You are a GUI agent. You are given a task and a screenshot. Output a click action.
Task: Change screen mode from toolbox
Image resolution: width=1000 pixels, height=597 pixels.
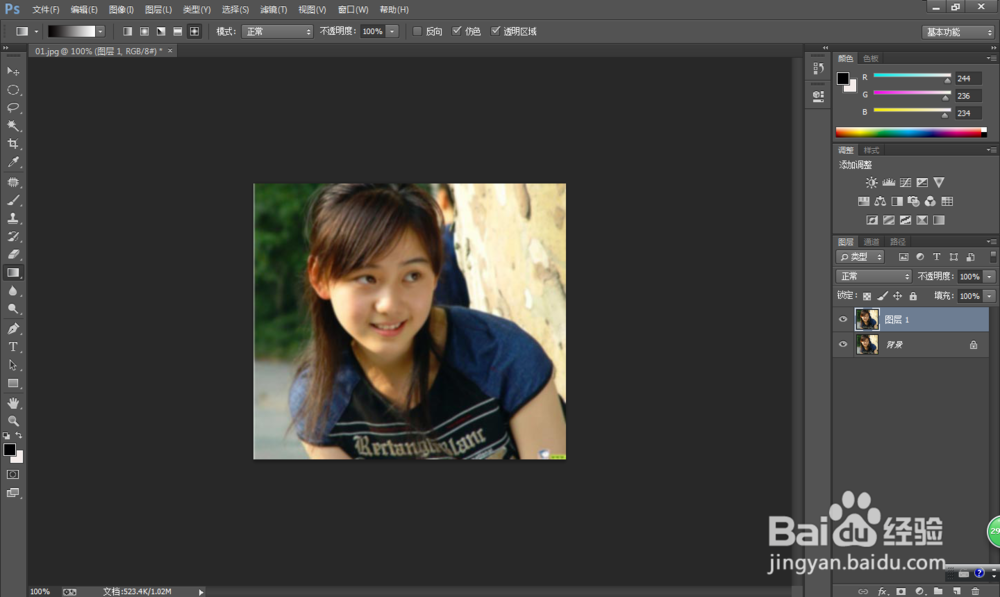click(13, 493)
